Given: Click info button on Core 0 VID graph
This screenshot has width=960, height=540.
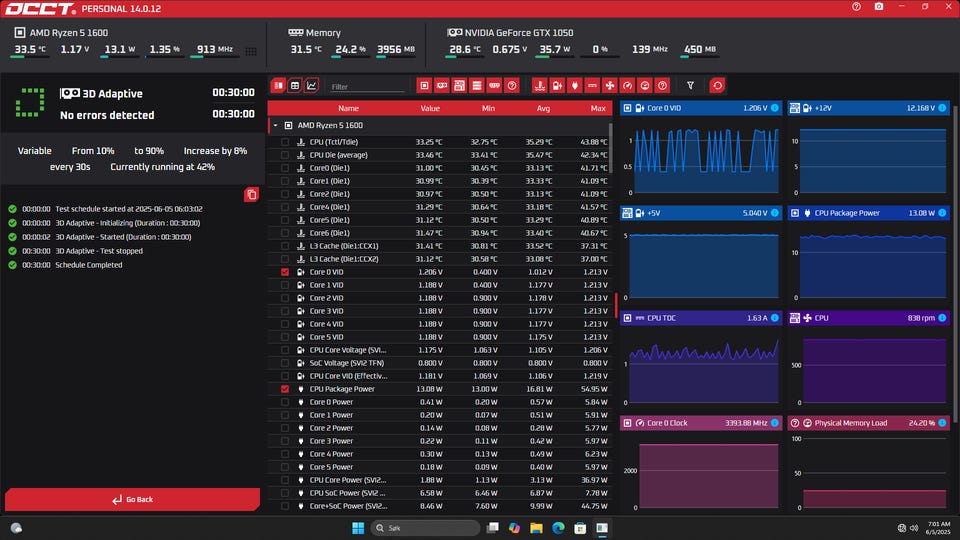Looking at the screenshot, I should 774,107.
